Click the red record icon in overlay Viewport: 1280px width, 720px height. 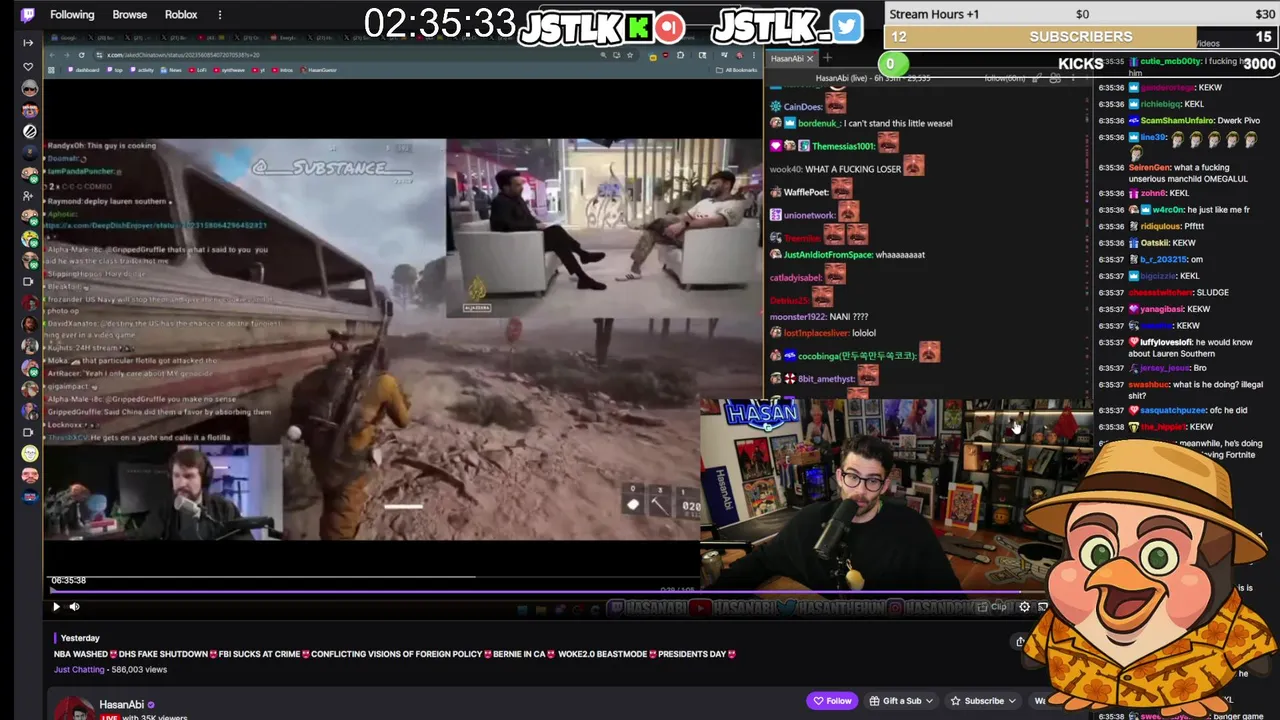[669, 27]
